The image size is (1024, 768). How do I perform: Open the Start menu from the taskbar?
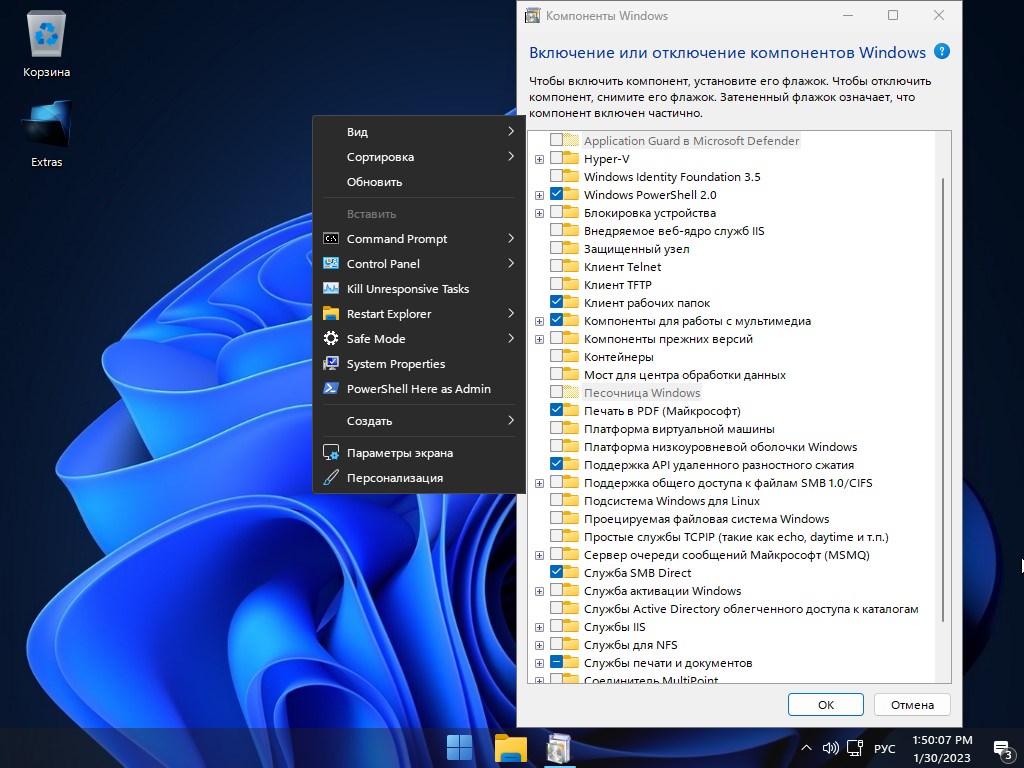[459, 747]
